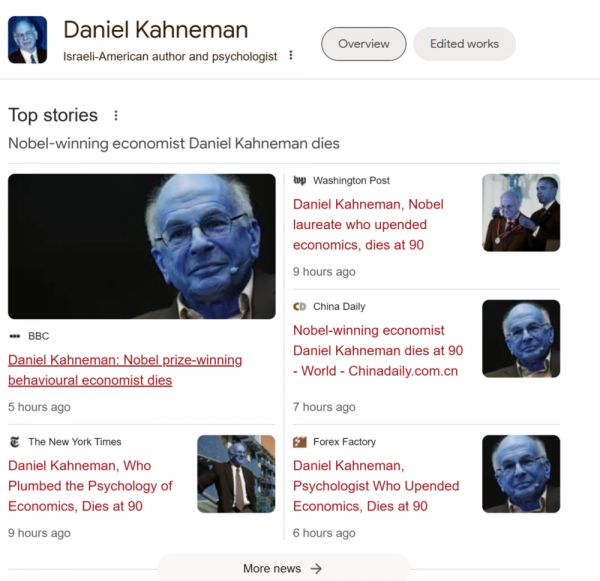The height and width of the screenshot is (581, 600).
Task: Click the Washington Post medal ceremony thumbnail
Action: tap(521, 213)
